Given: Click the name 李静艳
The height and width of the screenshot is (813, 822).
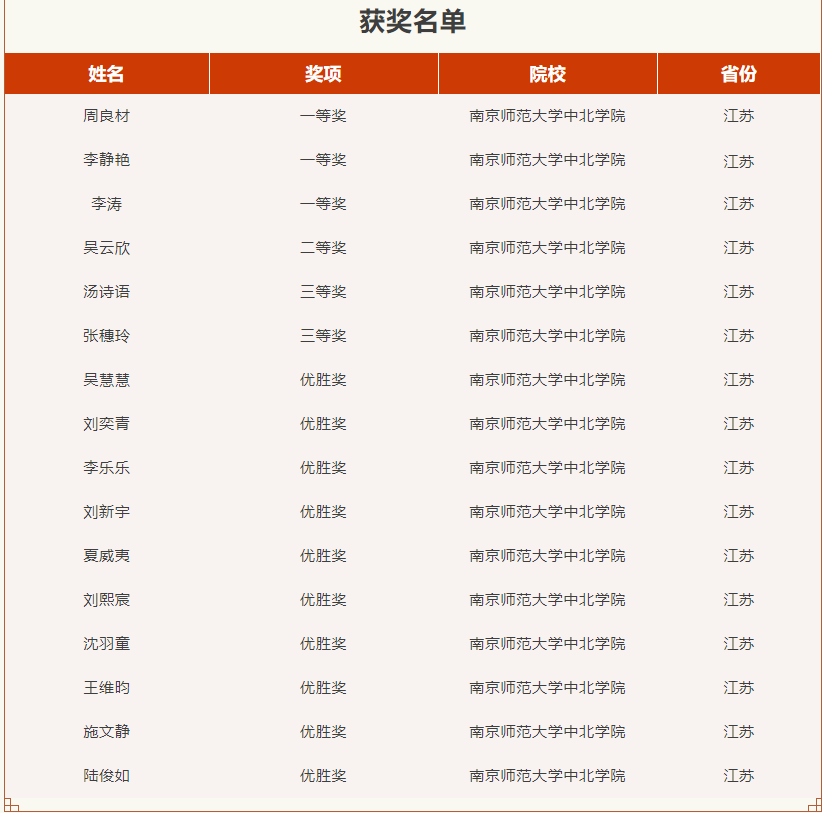Looking at the screenshot, I should pos(106,160).
